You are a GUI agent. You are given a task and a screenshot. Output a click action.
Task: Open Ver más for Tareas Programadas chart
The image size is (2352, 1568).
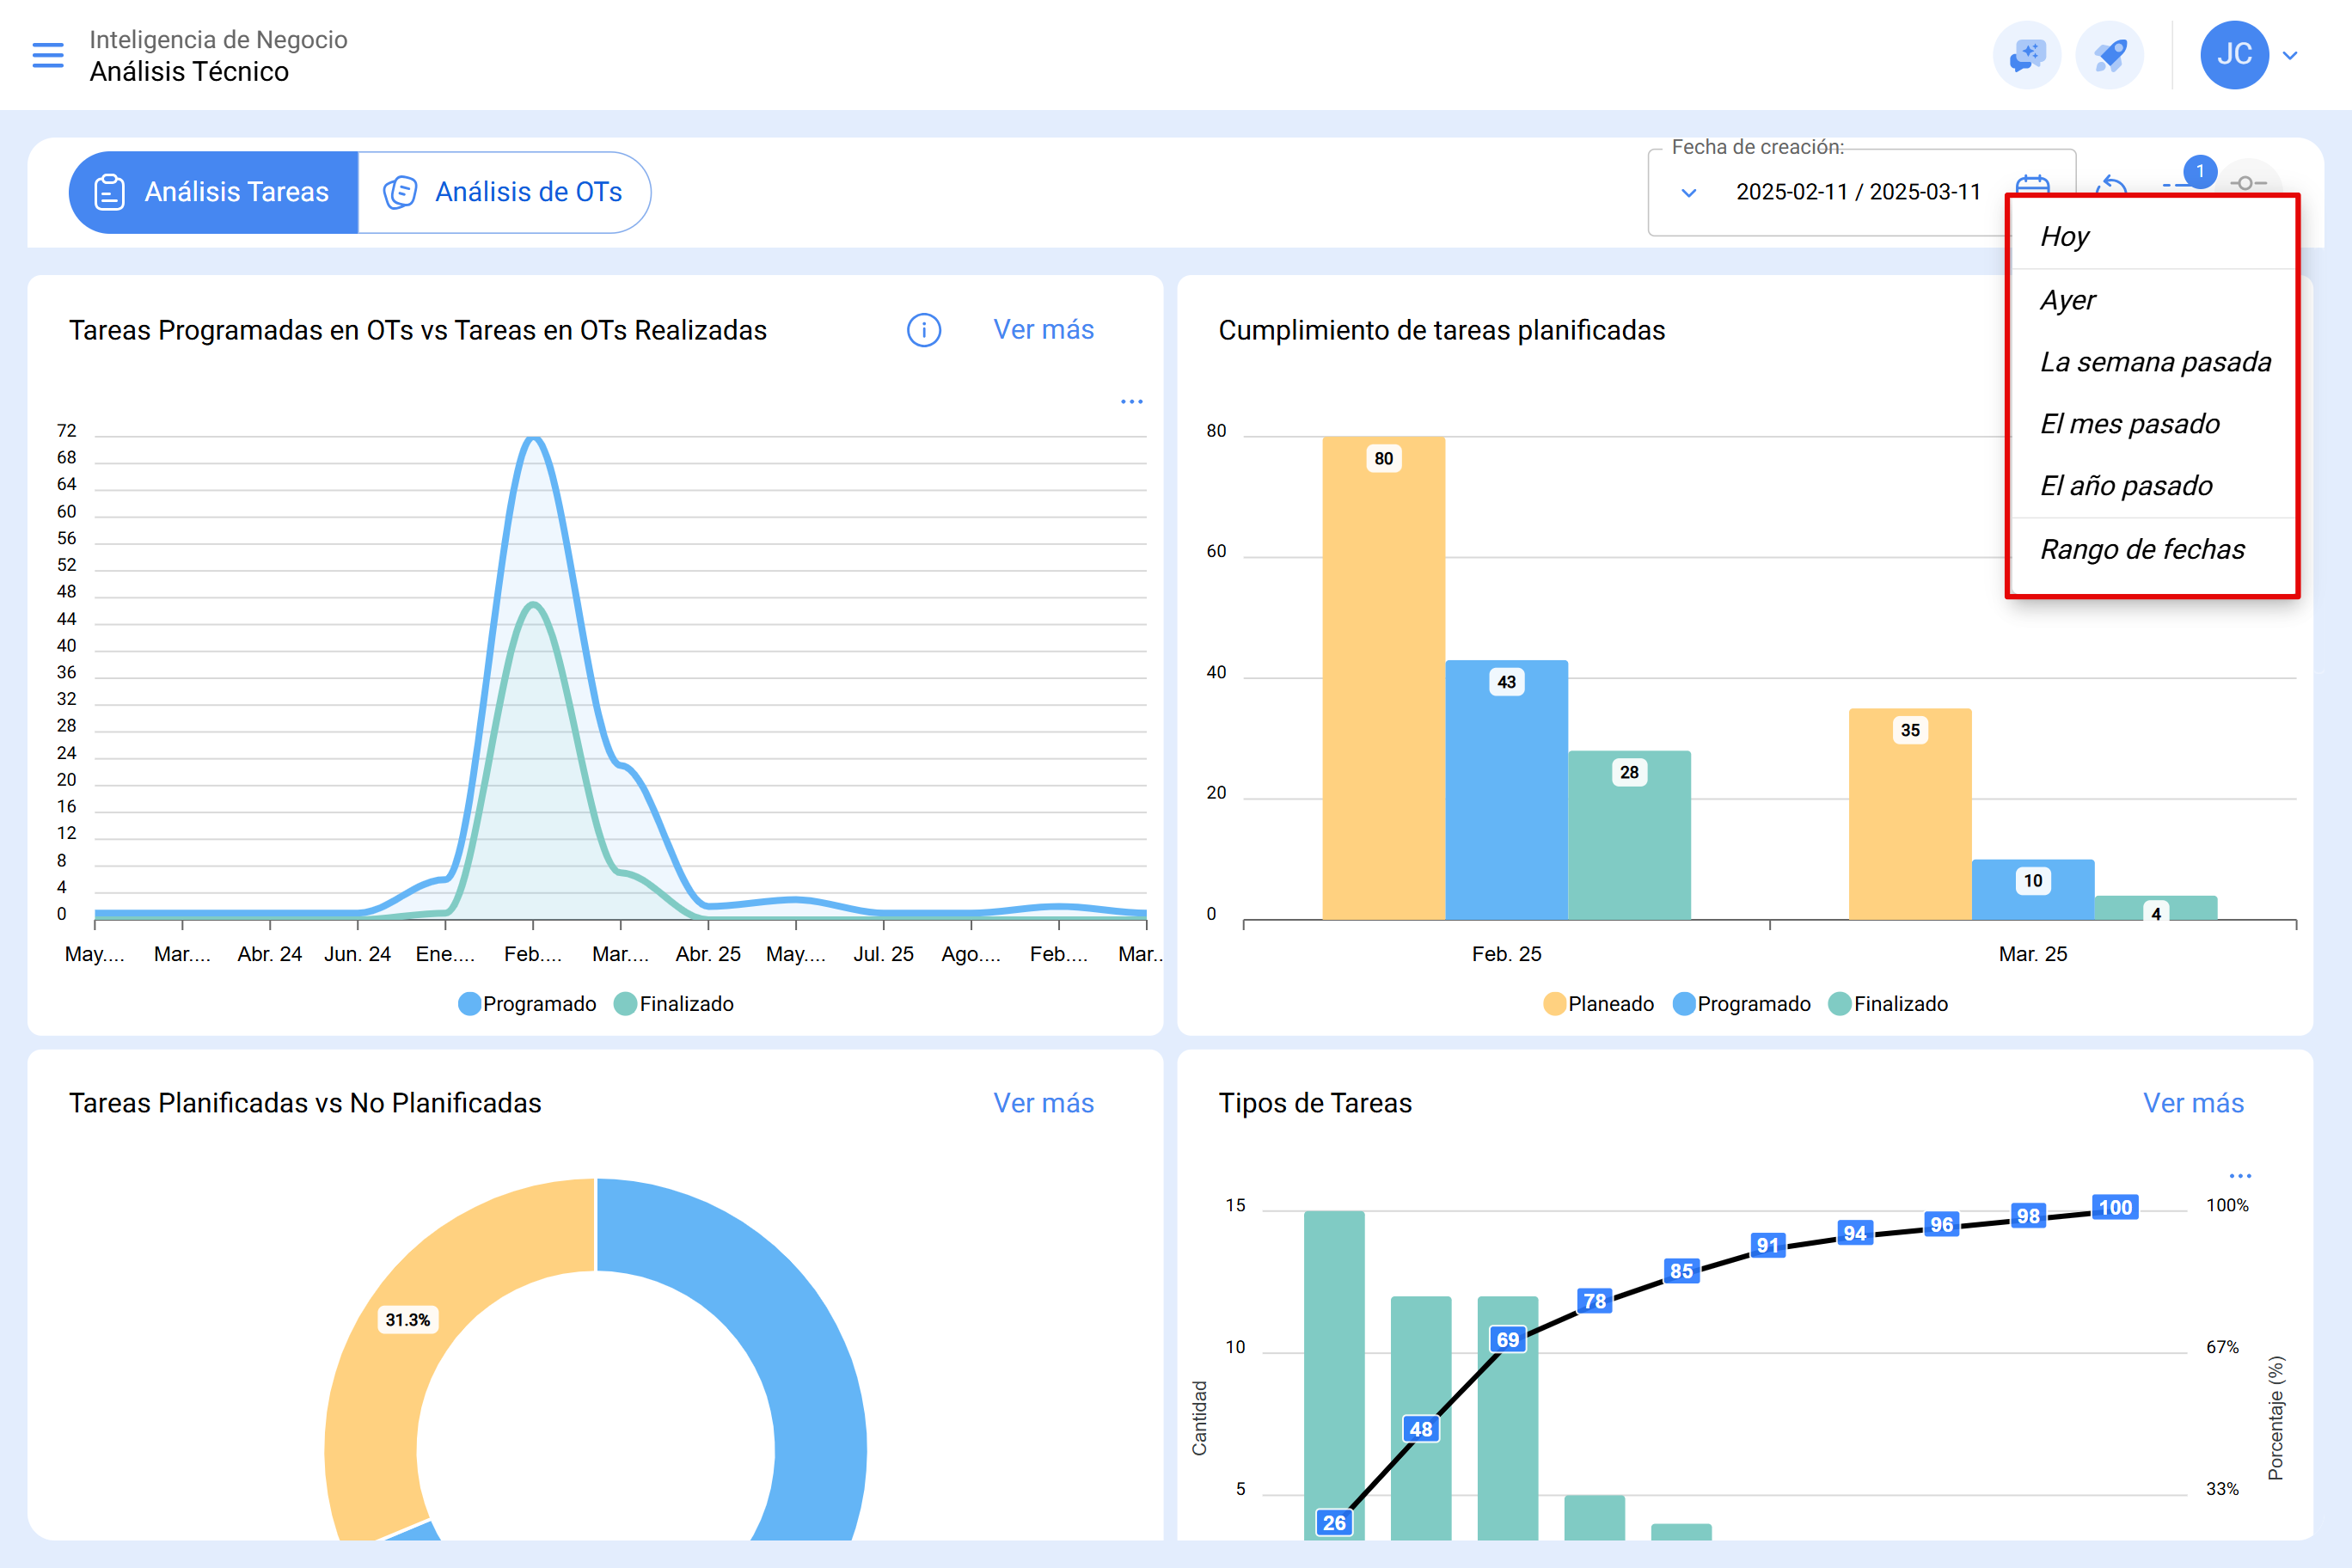(1043, 330)
